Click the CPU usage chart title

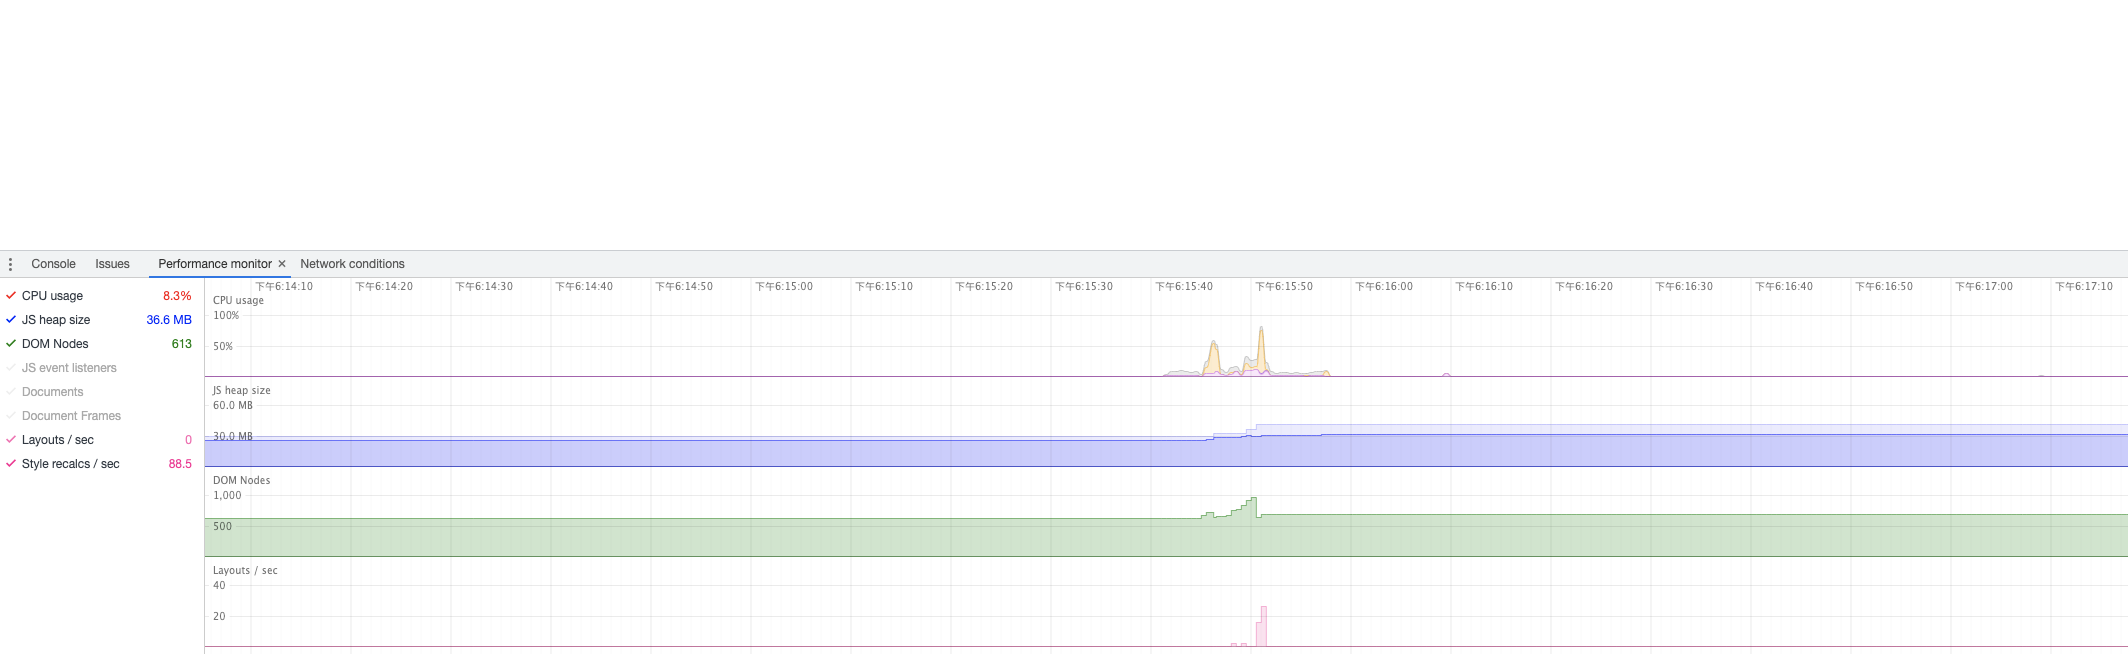point(238,300)
